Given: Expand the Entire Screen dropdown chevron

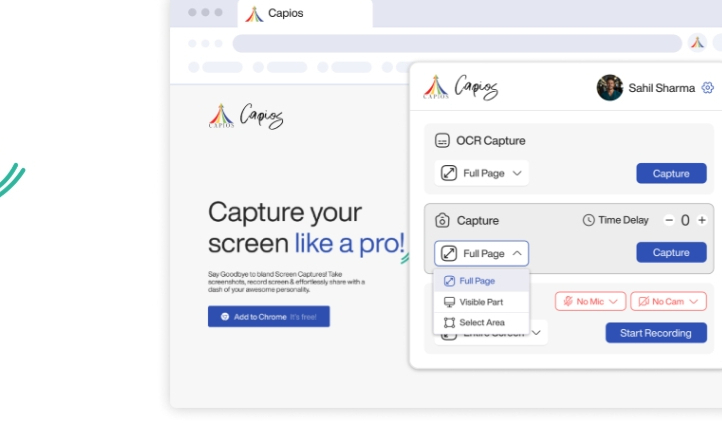Looking at the screenshot, I should (x=536, y=332).
